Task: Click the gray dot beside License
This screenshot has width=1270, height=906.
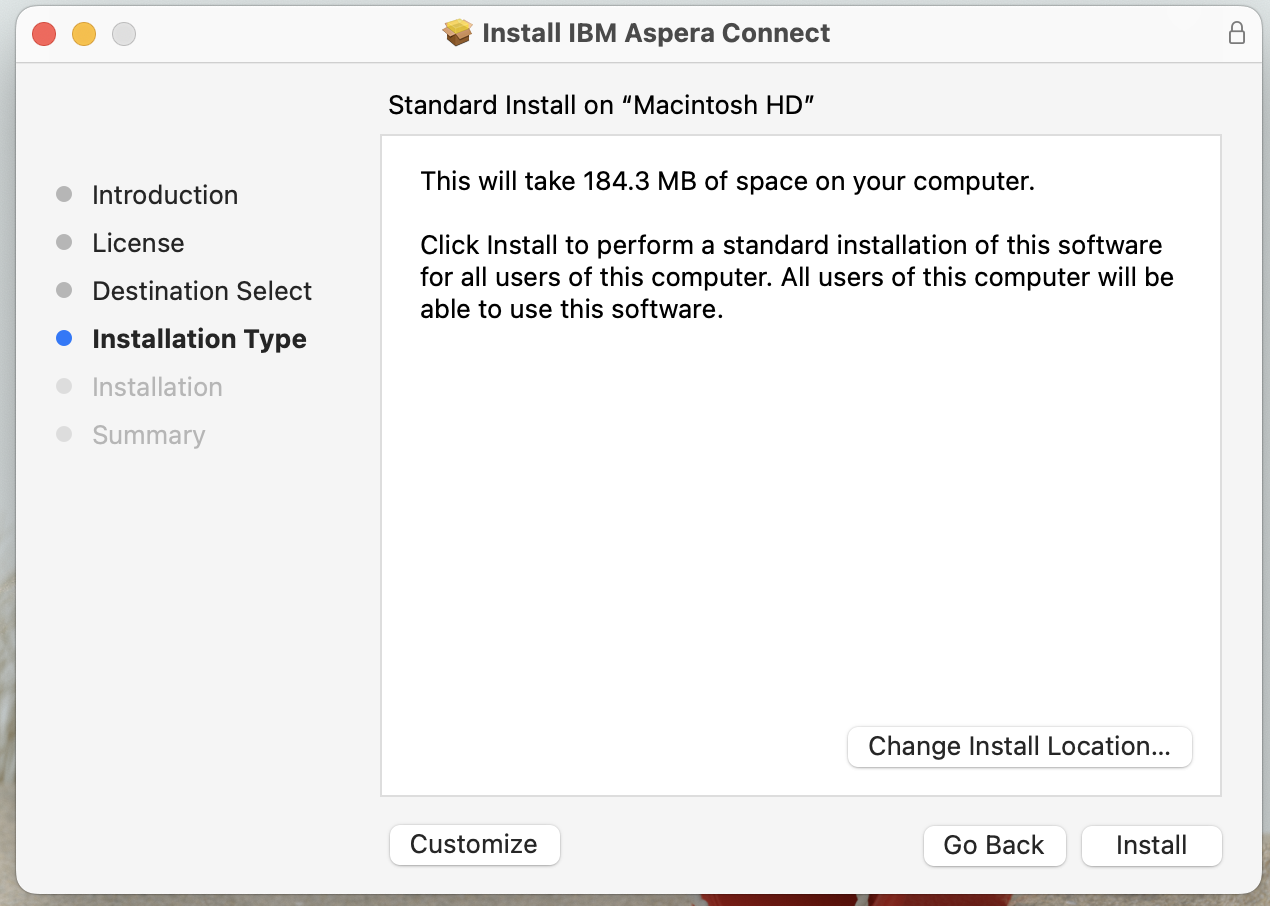Action: [x=64, y=243]
